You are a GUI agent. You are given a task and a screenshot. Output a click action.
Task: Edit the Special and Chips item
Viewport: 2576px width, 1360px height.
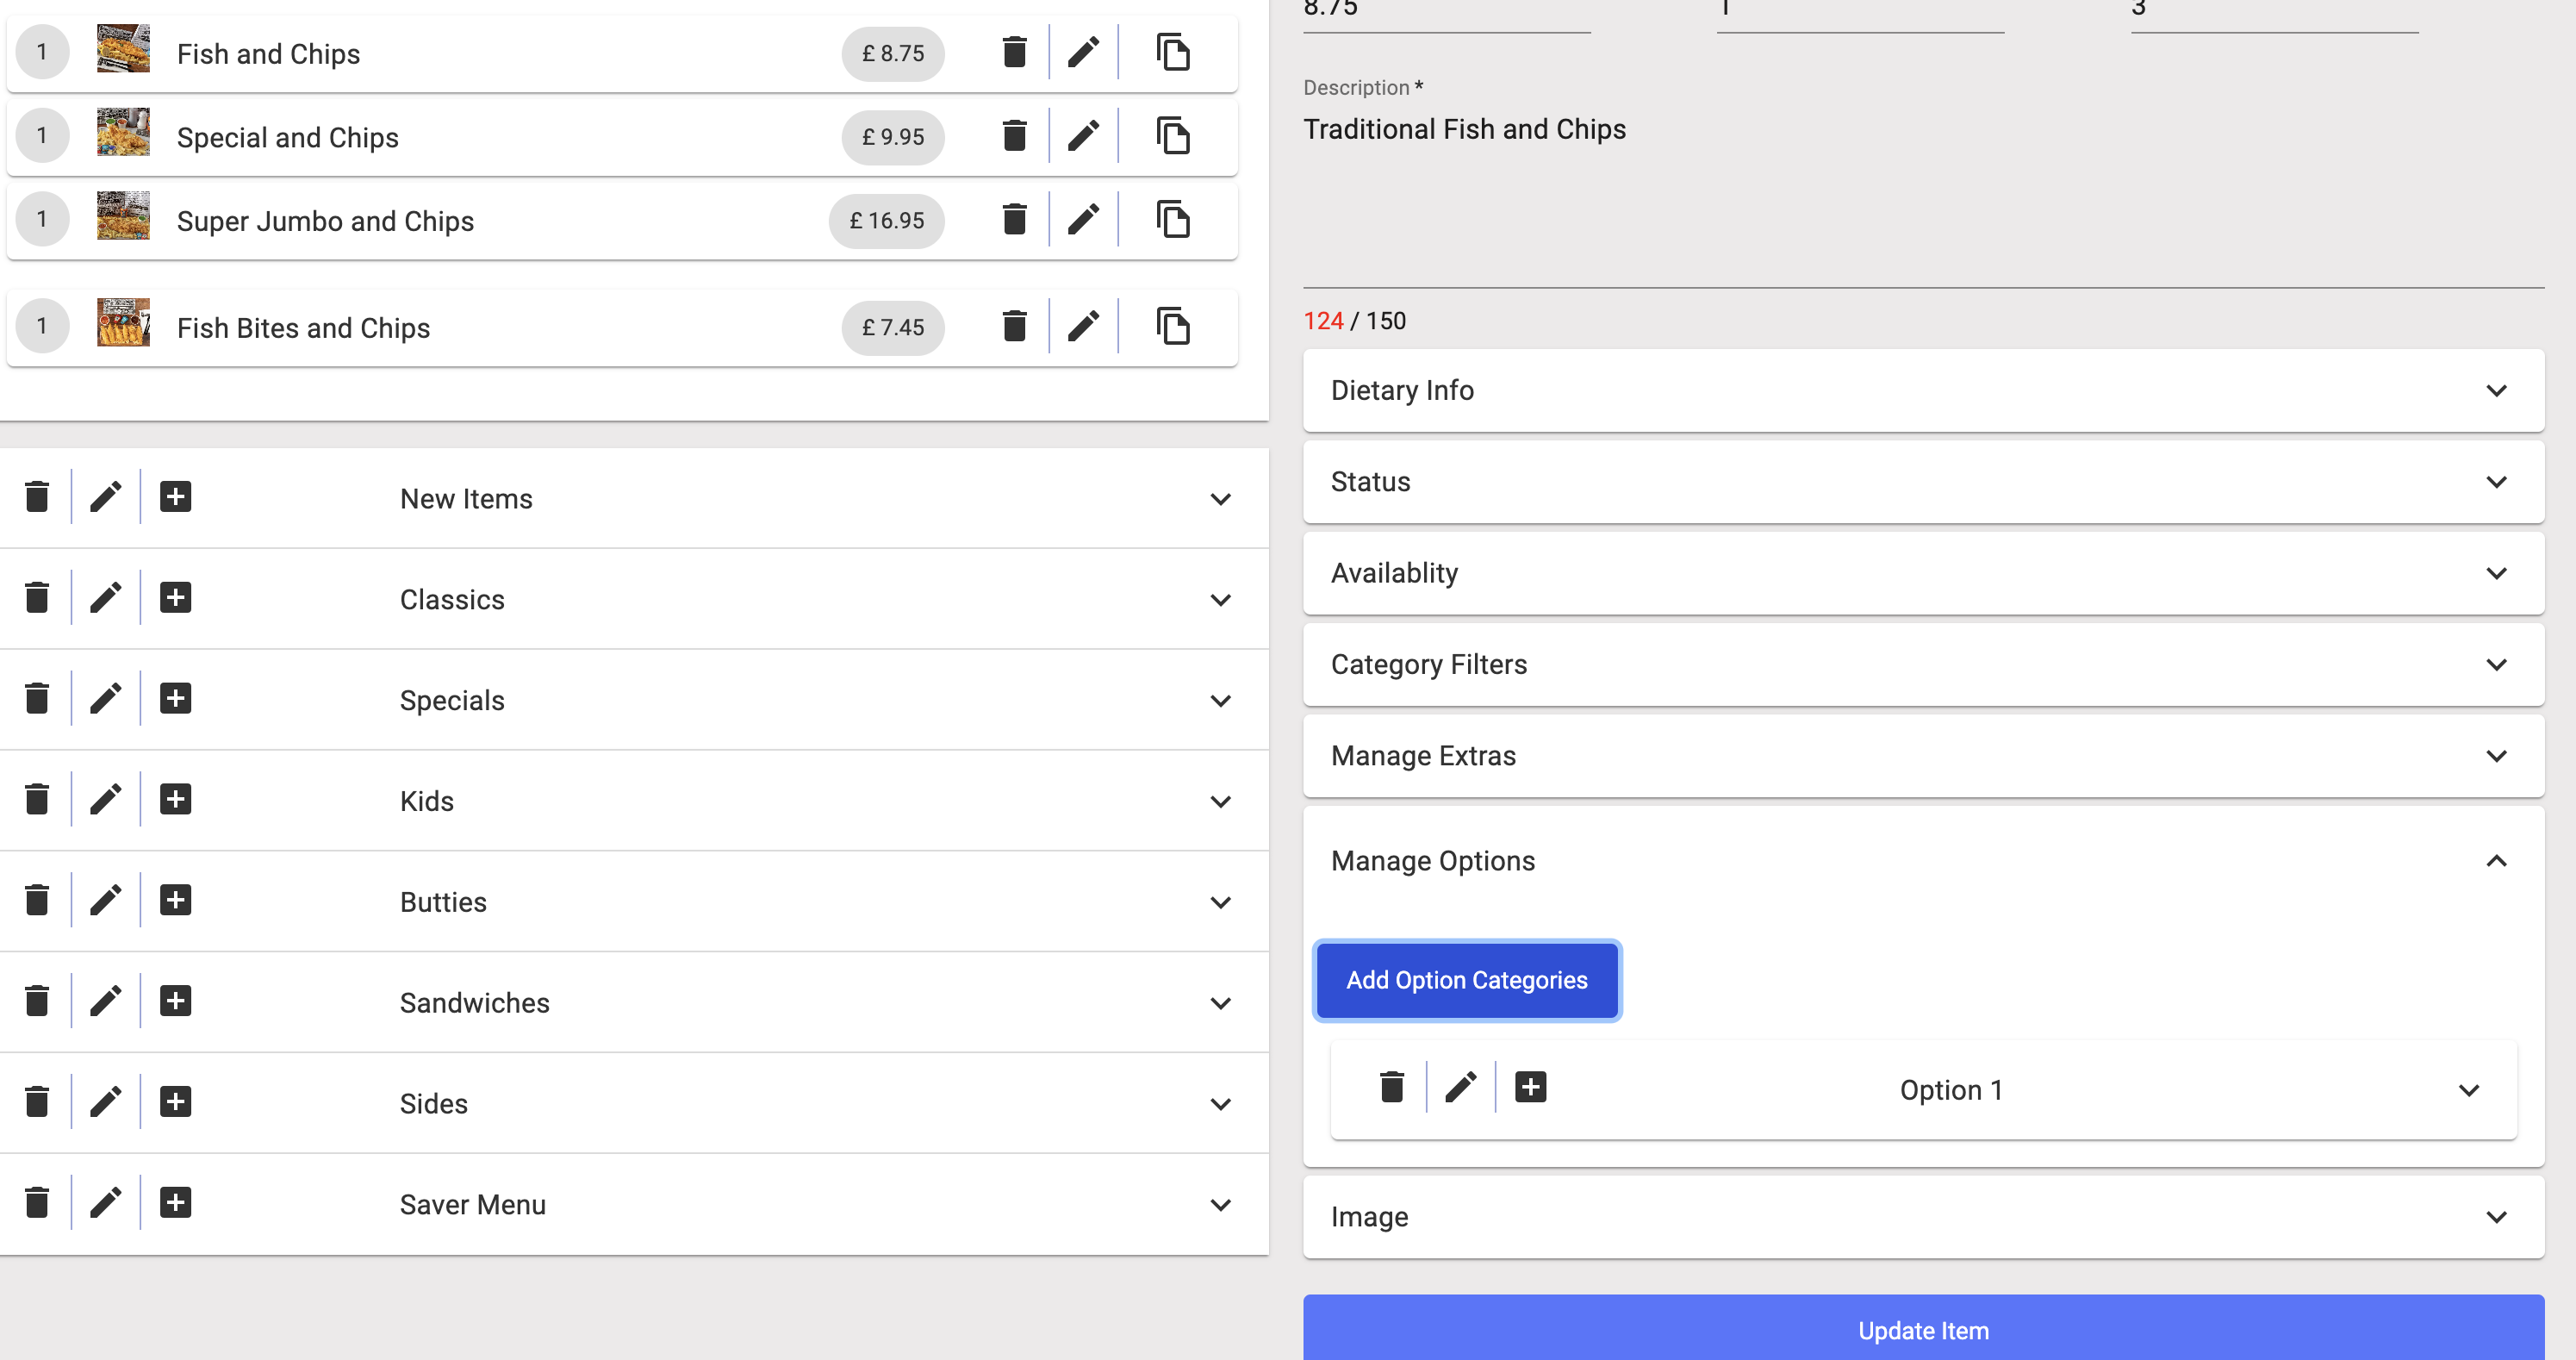[1083, 136]
